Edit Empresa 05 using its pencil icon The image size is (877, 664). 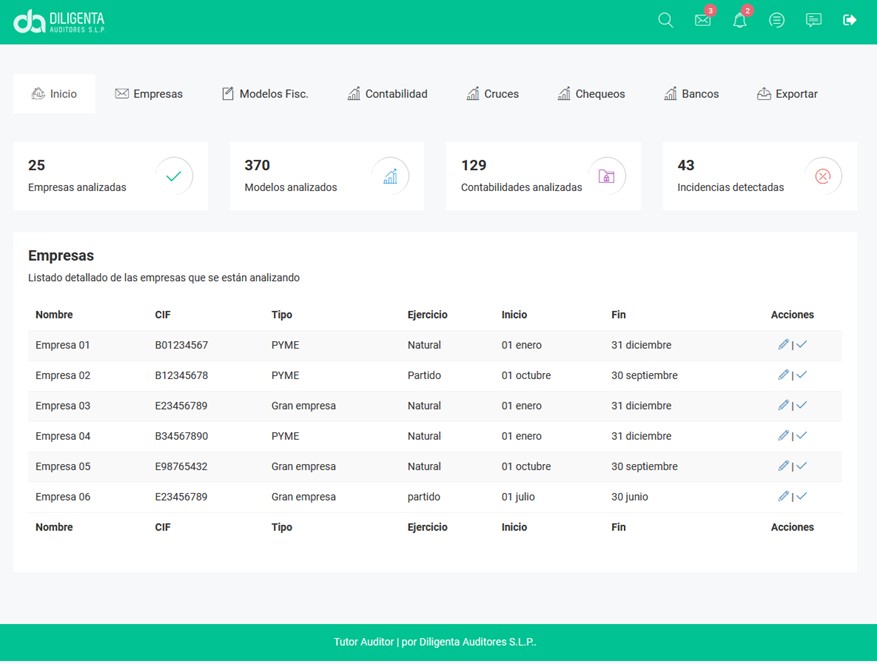tap(783, 466)
